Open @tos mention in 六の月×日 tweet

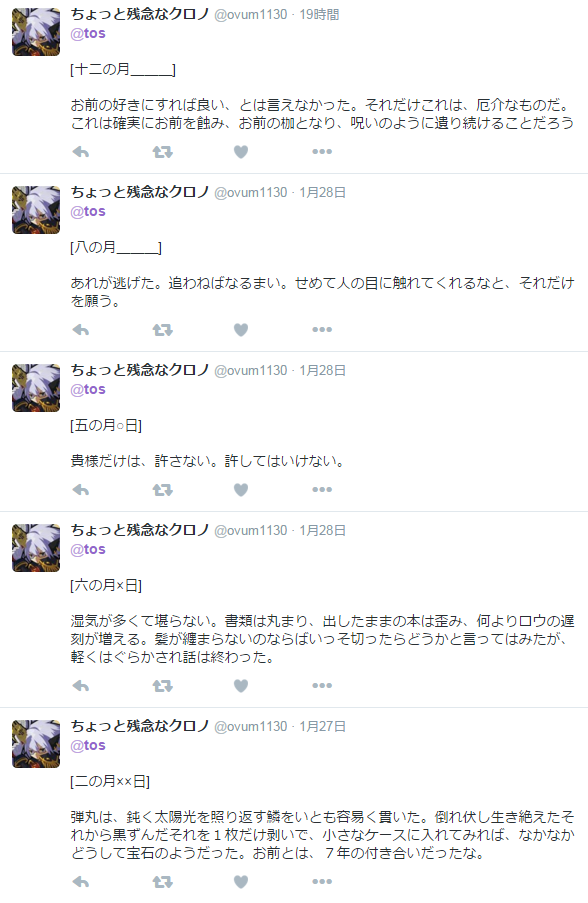click(88, 549)
